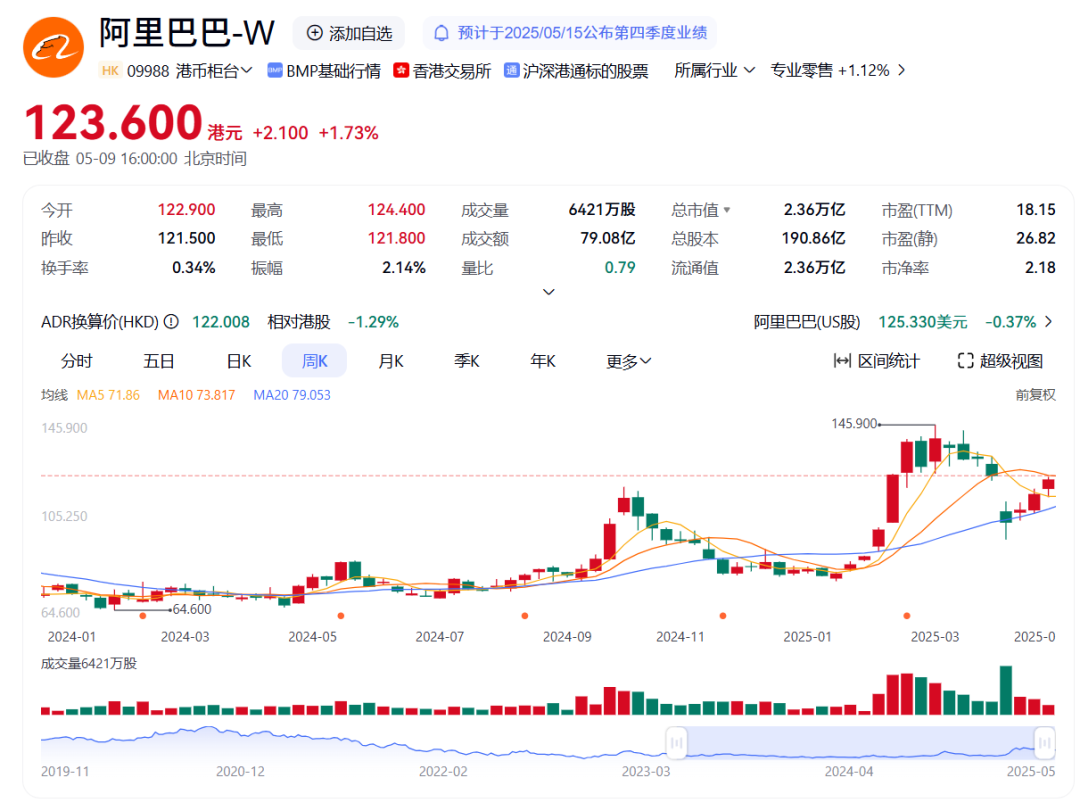1080x811 pixels.
Task: Switch to the 分时 chart tab
Action: point(76,361)
